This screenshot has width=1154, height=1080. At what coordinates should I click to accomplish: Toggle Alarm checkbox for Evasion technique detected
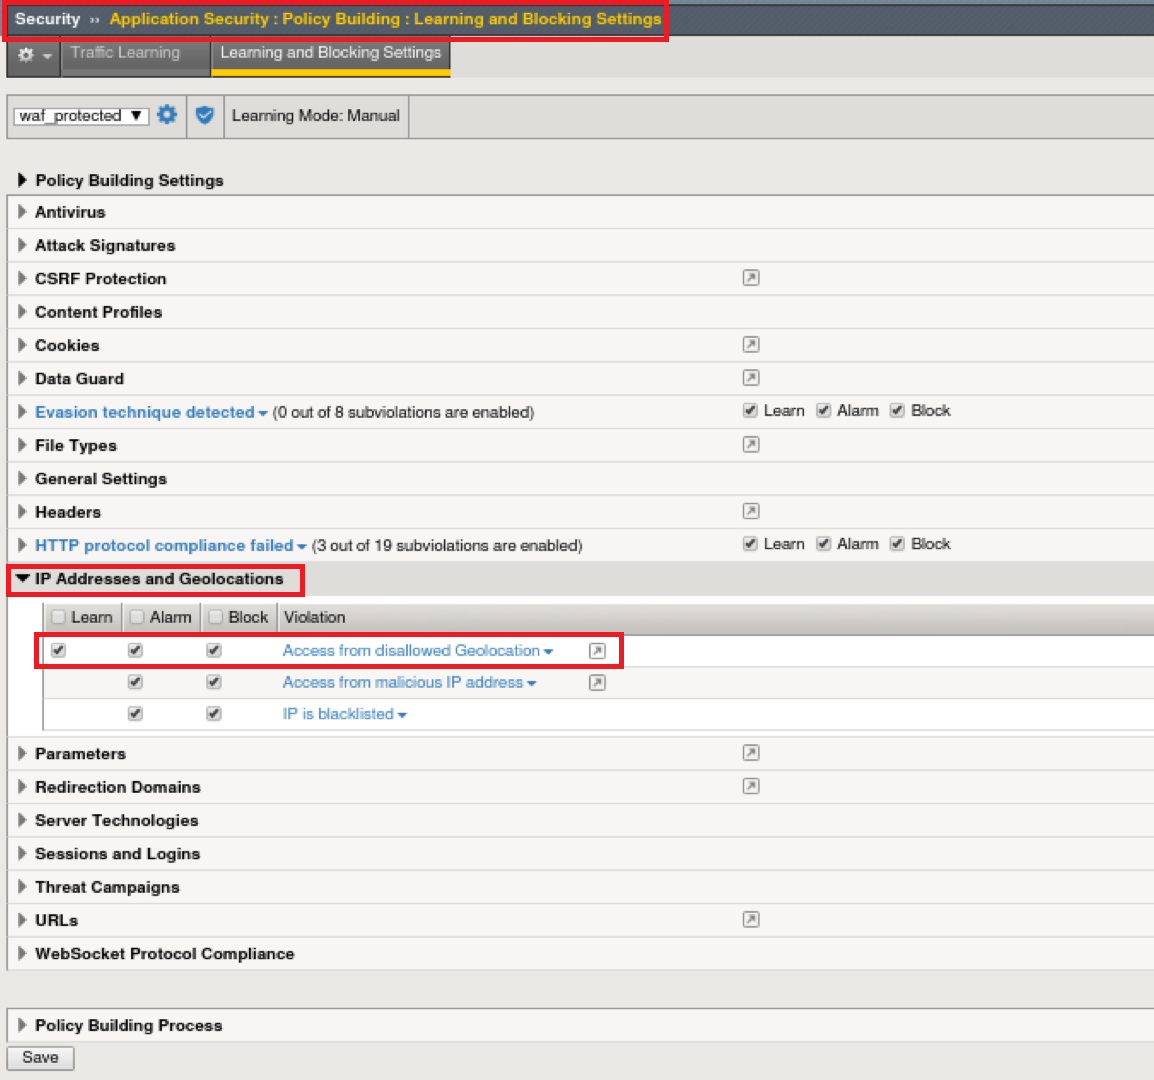(x=824, y=411)
